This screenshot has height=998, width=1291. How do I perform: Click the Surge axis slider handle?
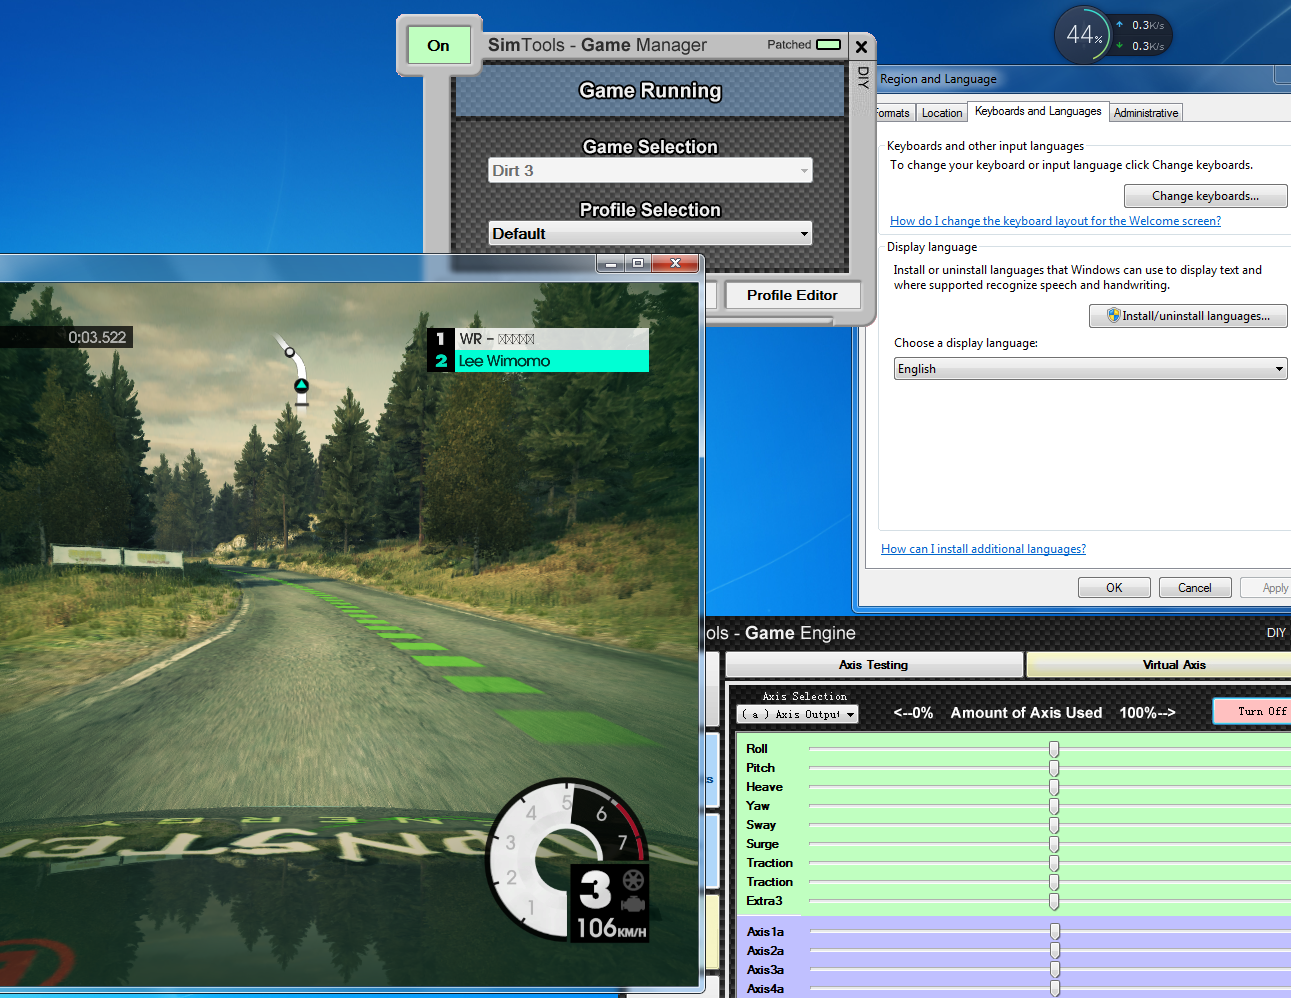[1054, 844]
